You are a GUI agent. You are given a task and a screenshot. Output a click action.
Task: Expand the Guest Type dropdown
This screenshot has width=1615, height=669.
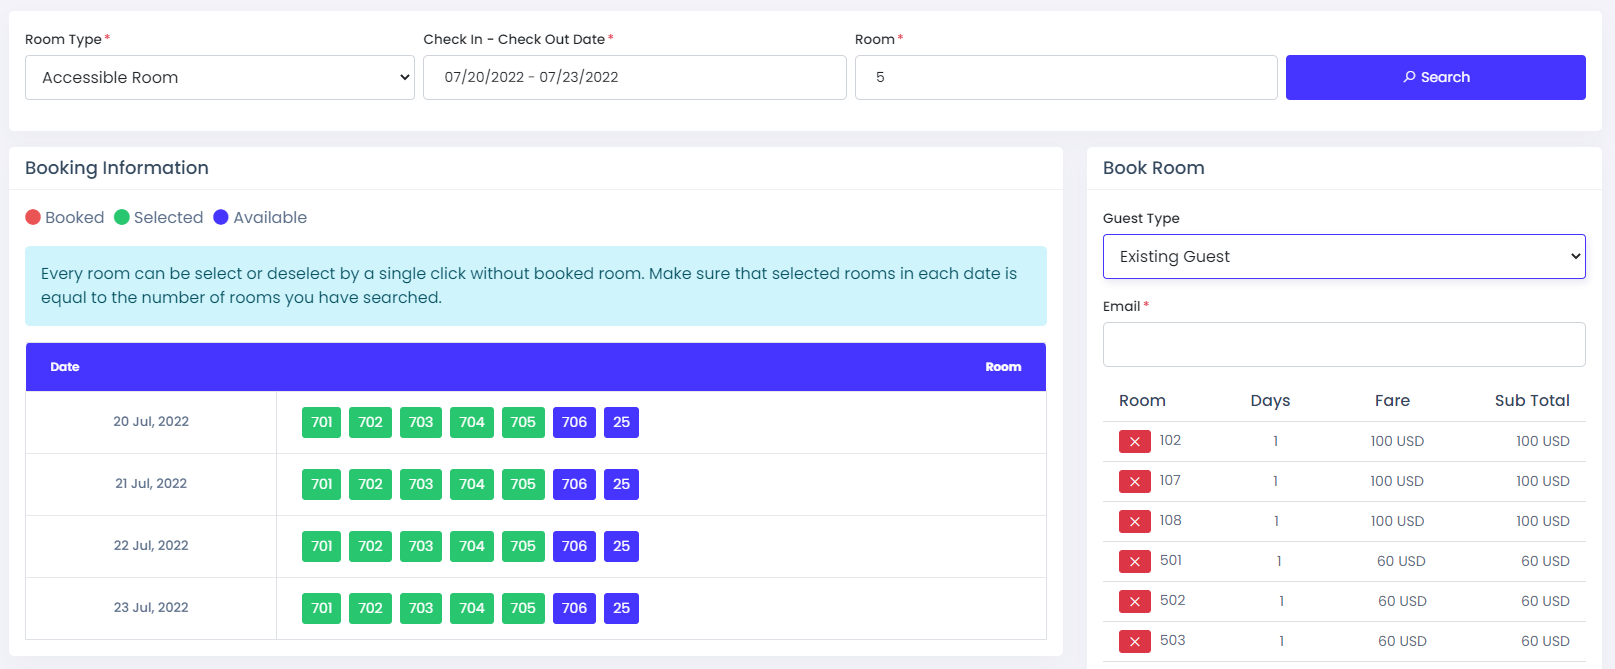coord(1343,256)
